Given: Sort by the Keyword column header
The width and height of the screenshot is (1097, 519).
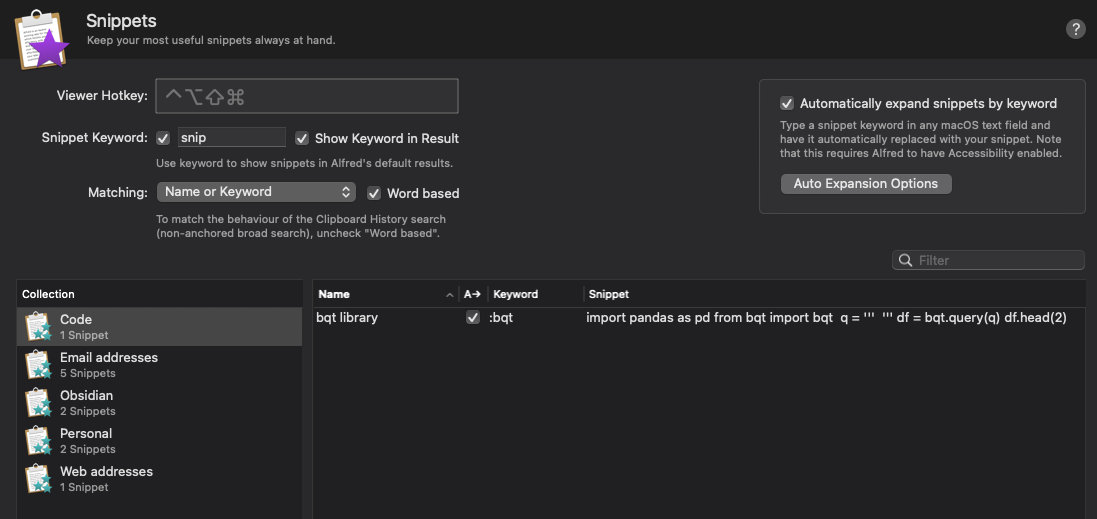Looking at the screenshot, I should (x=516, y=294).
